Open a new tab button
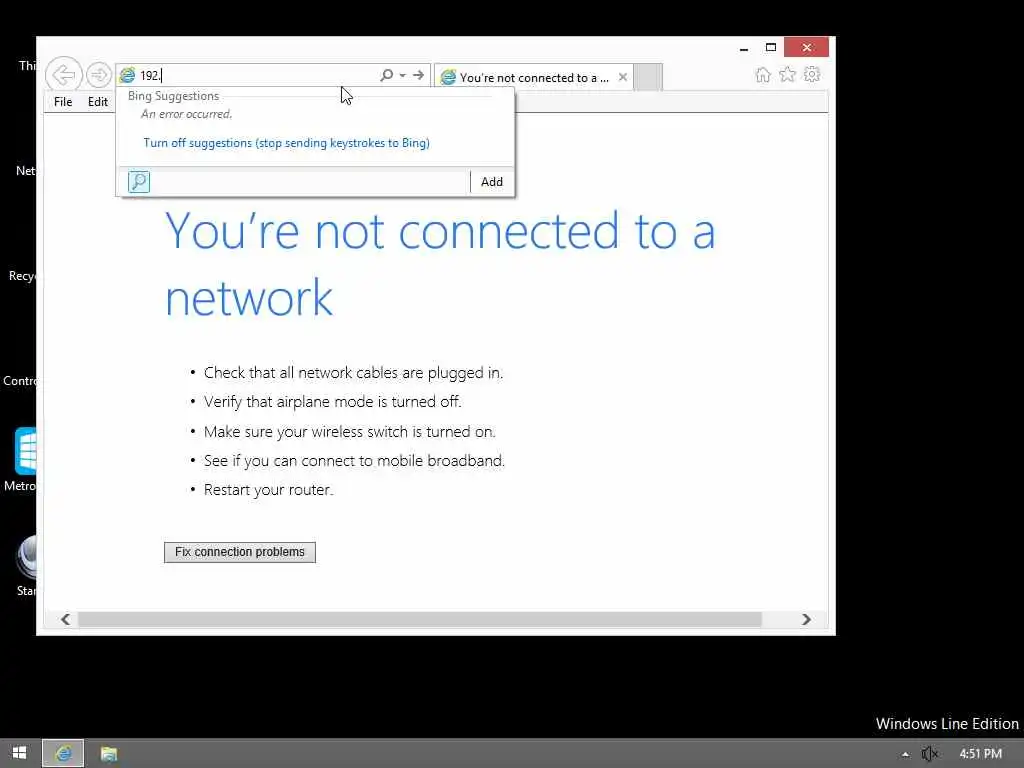Viewport: 1024px width, 768px height. click(648, 77)
